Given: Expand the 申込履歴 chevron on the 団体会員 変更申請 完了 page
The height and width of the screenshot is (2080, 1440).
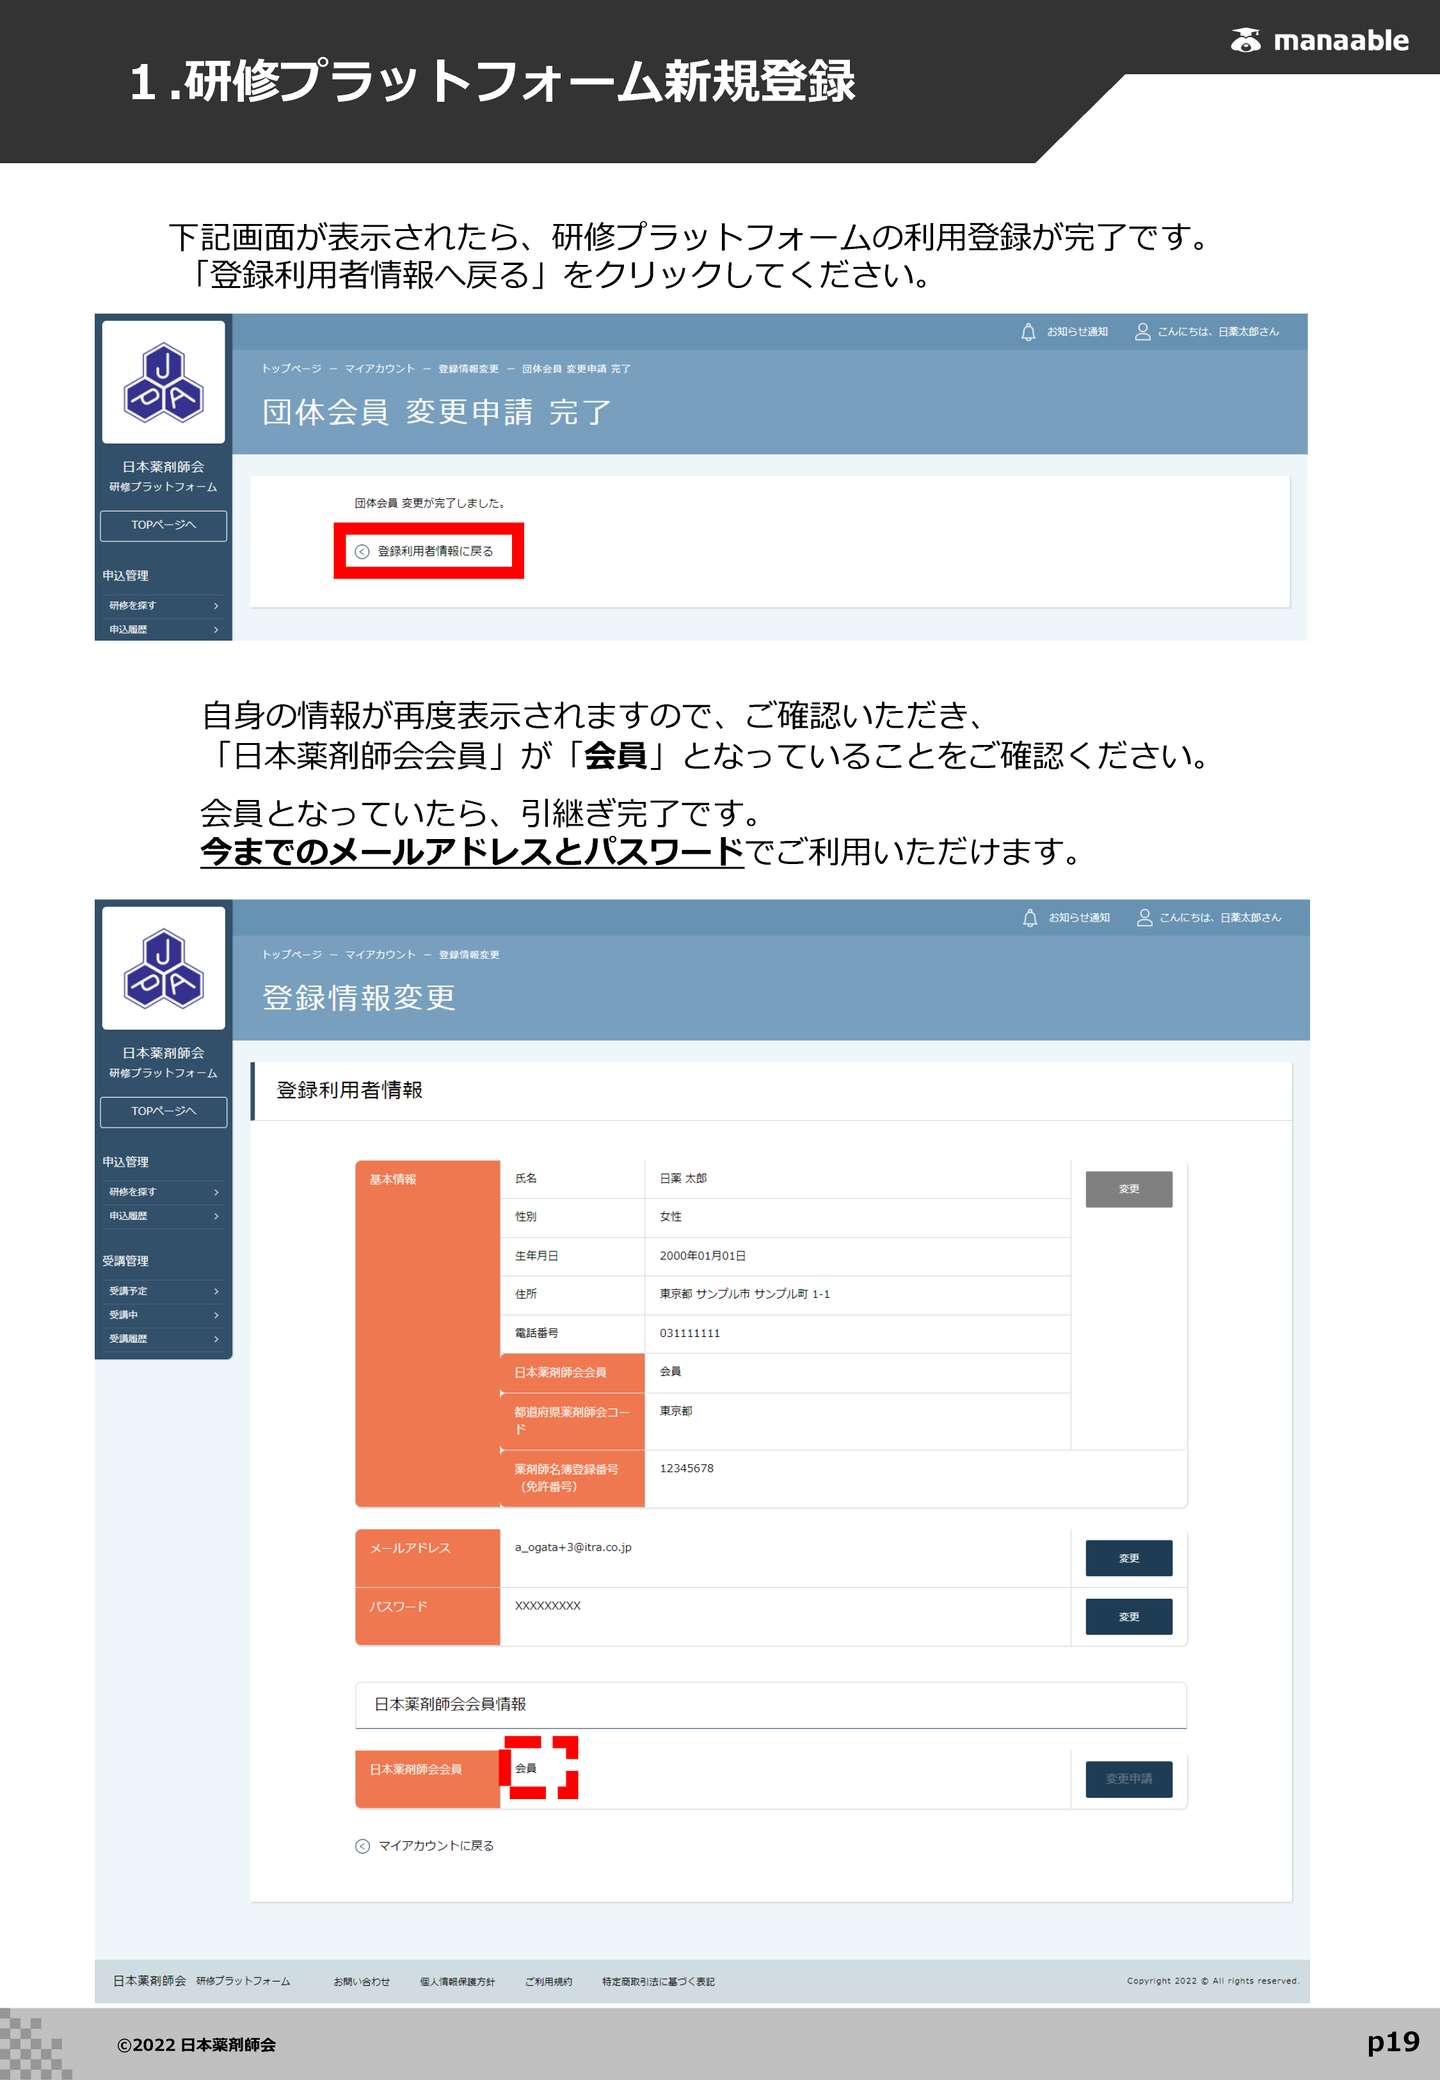Looking at the screenshot, I should coord(216,630).
